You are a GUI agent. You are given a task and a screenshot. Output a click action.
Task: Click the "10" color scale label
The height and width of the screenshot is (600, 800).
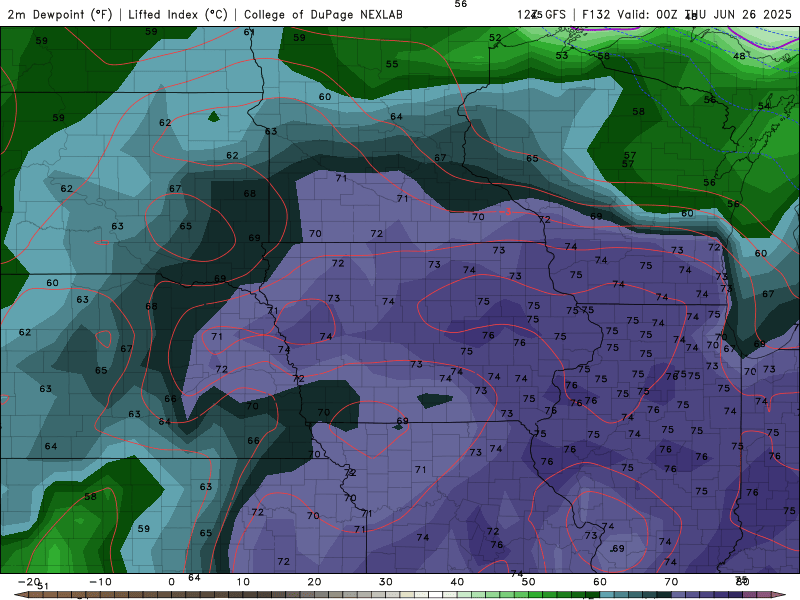[243, 582]
